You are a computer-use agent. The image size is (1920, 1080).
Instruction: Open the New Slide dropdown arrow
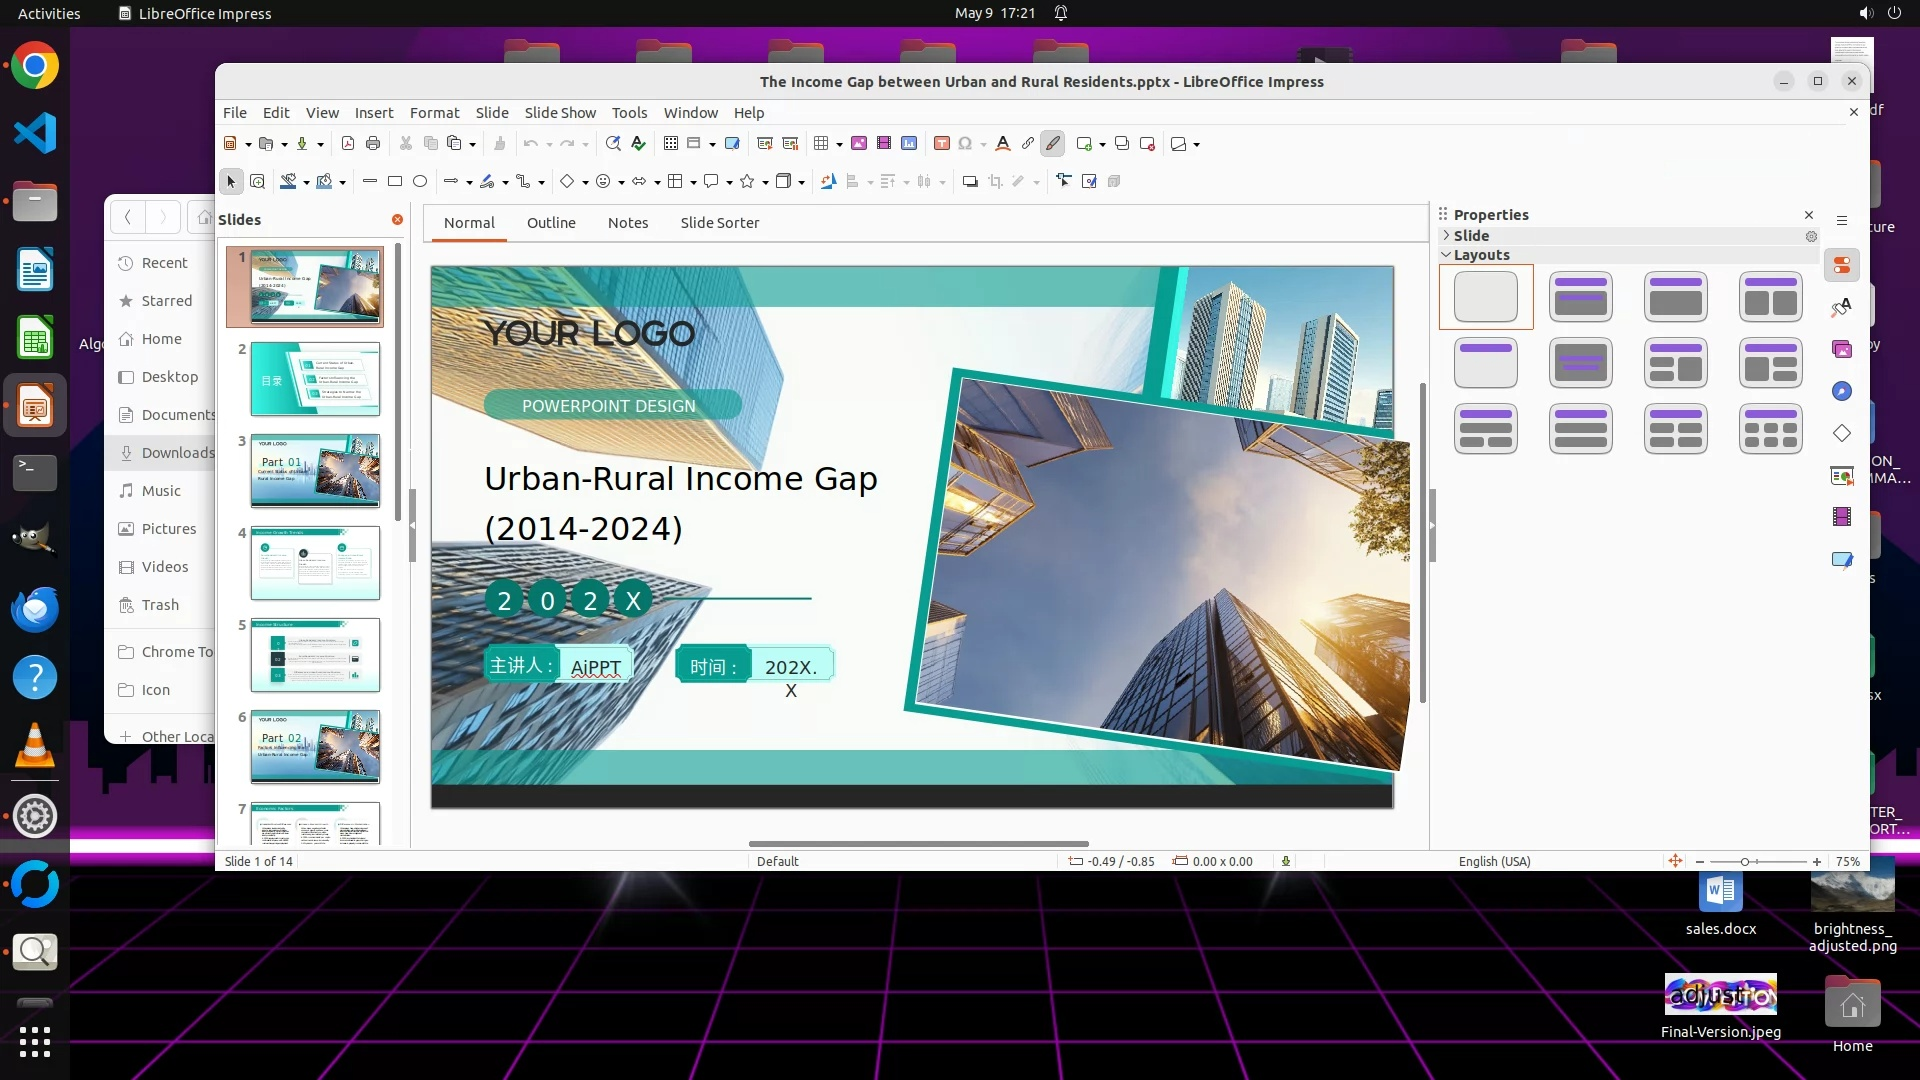click(x=1102, y=144)
